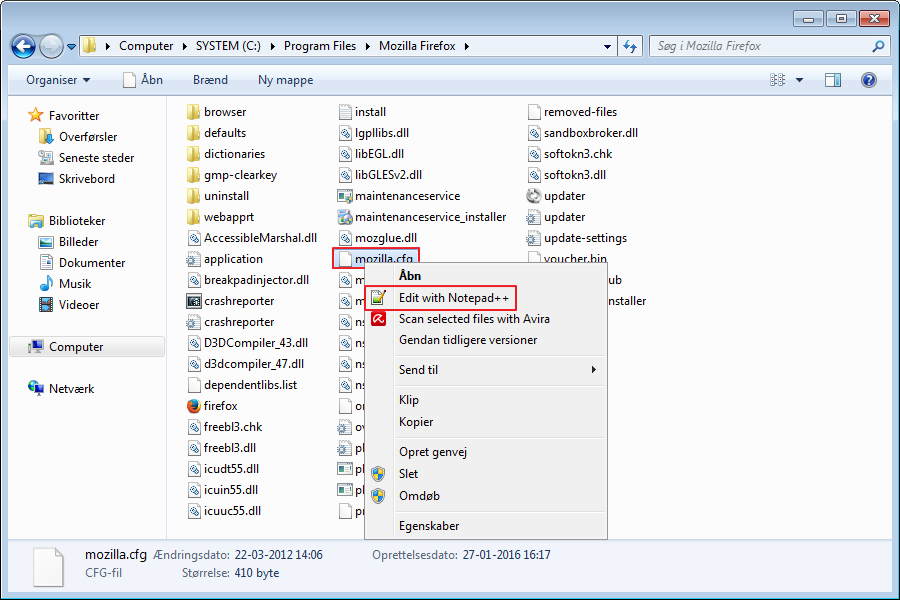Select Netværk in navigation pane

(x=61, y=389)
